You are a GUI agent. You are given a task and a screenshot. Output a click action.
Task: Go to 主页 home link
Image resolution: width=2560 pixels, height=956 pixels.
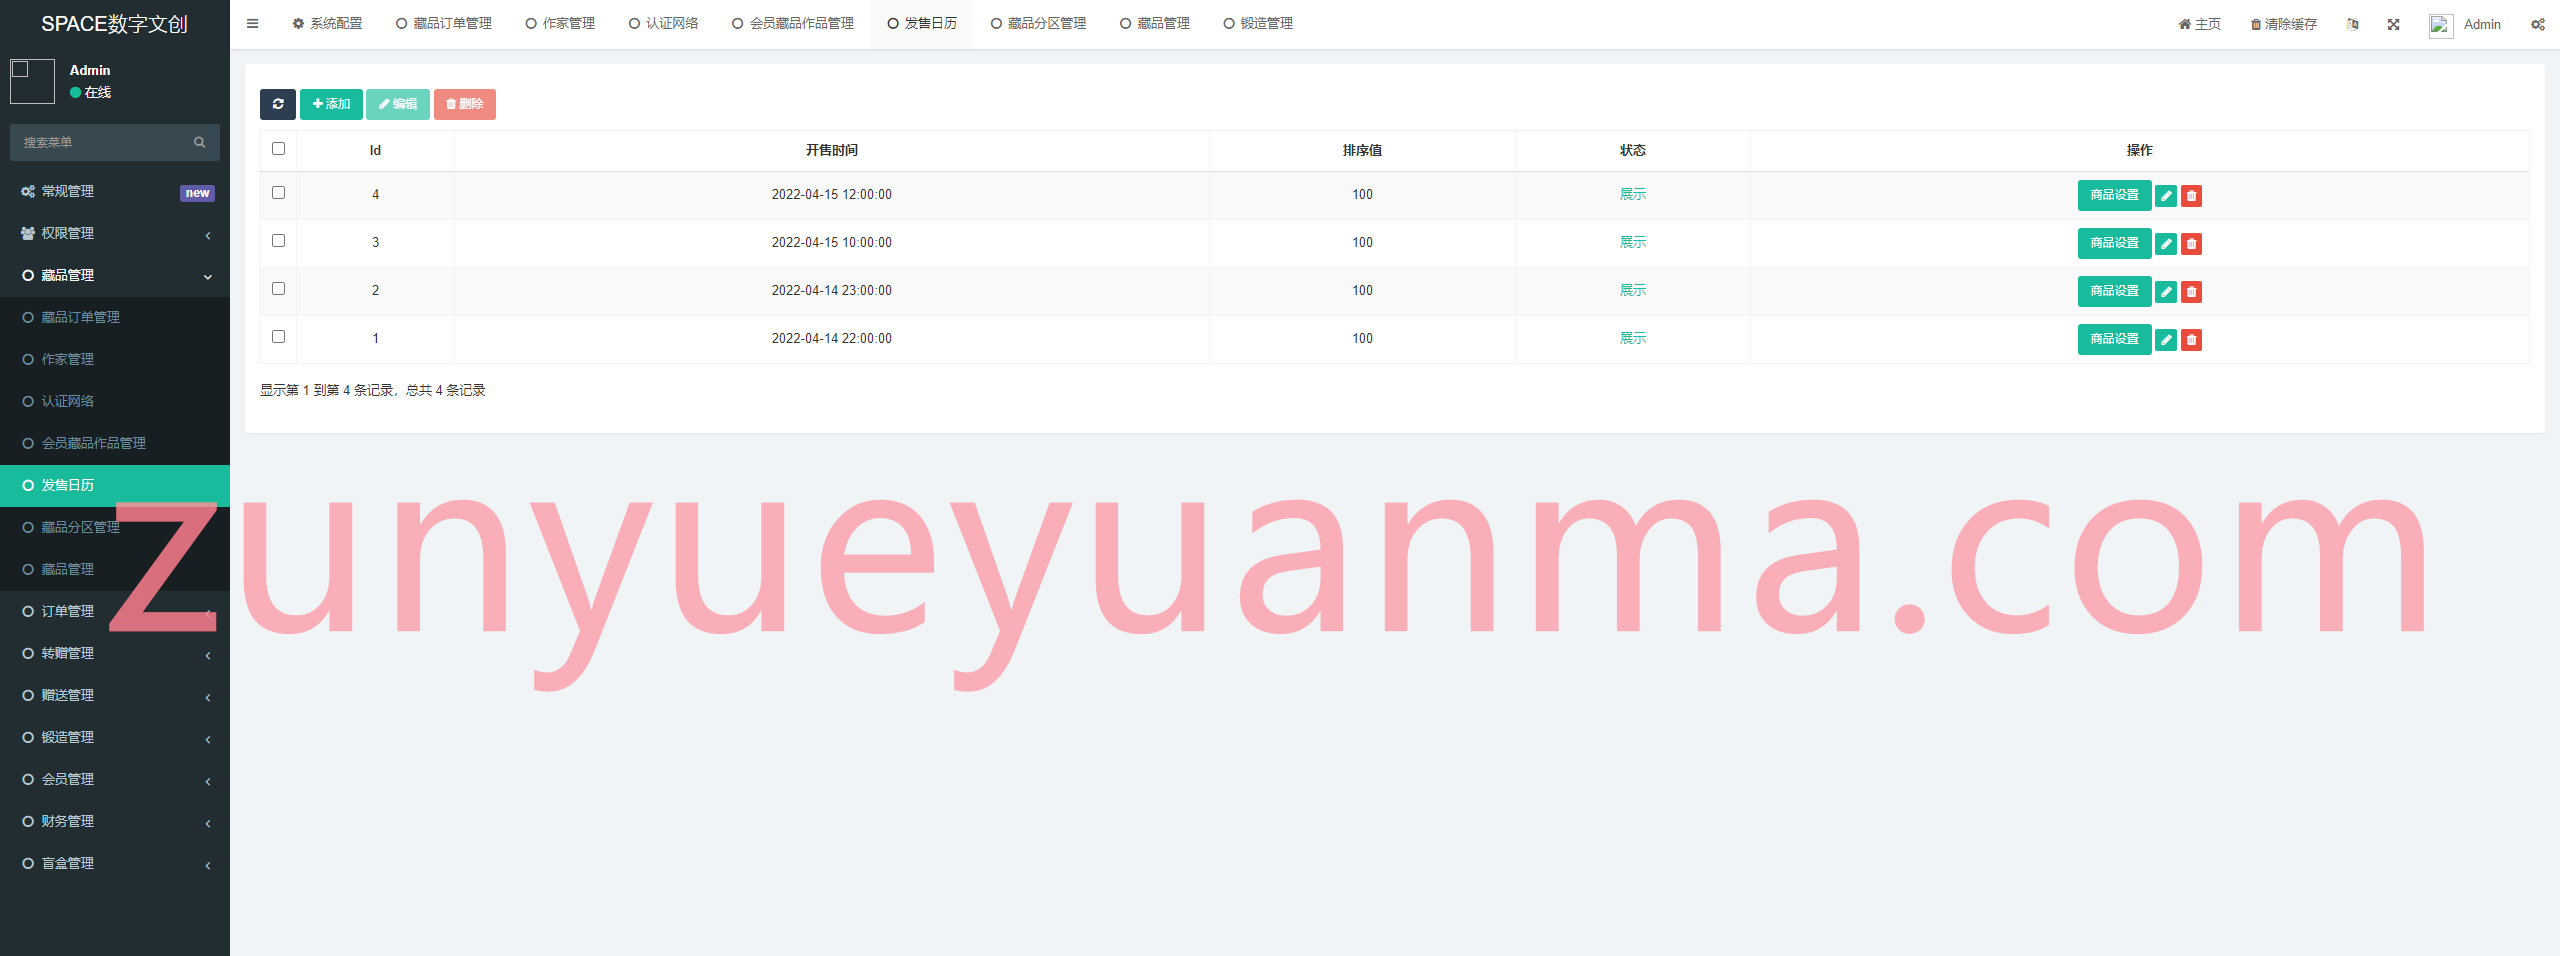click(2199, 25)
